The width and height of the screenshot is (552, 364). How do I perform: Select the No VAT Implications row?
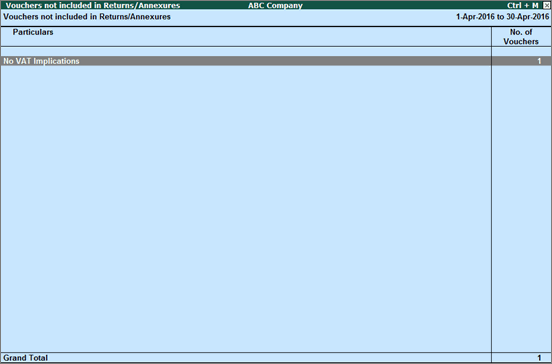pos(276,61)
